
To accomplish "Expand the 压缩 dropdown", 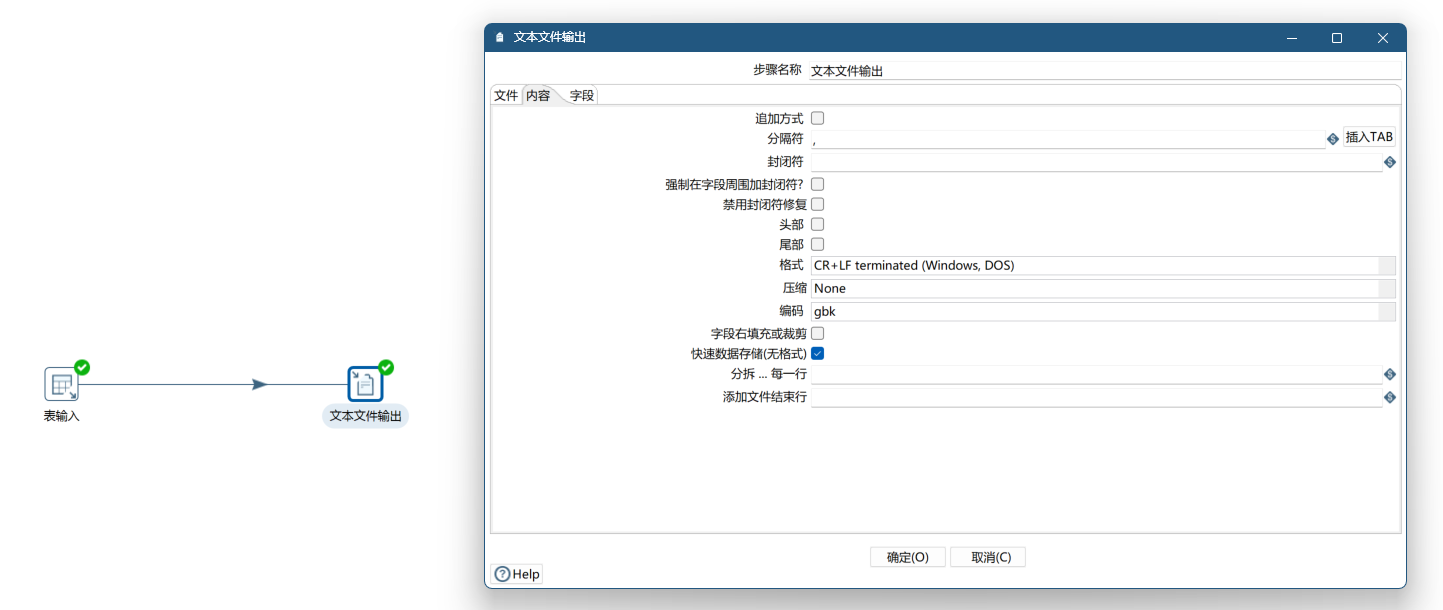I will 1386,289.
